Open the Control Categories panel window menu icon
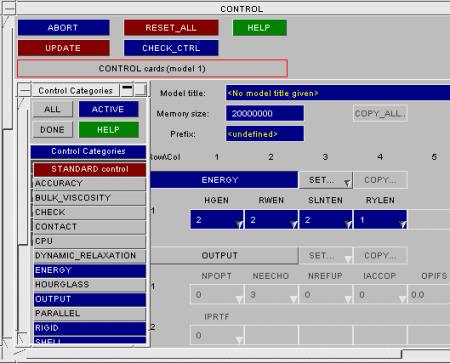450x363 pixels. (24, 90)
